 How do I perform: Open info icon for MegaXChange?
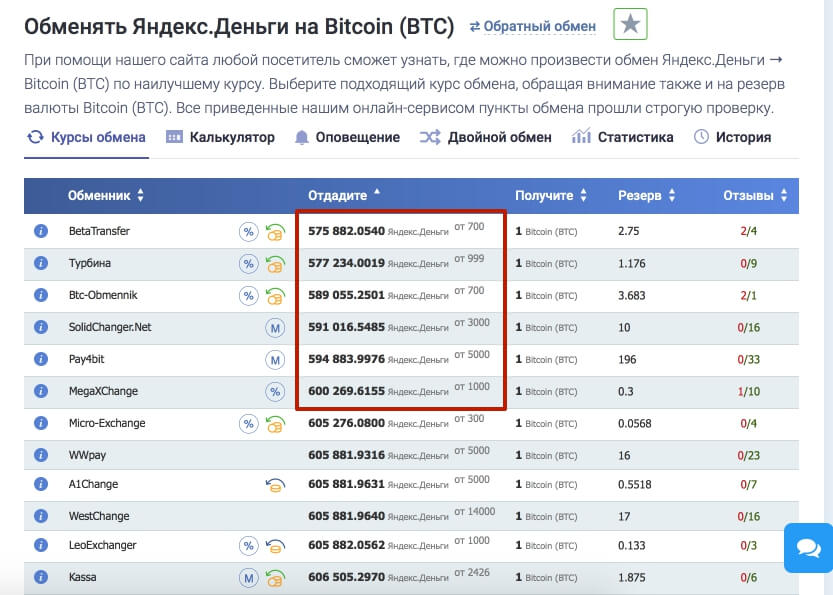41,391
